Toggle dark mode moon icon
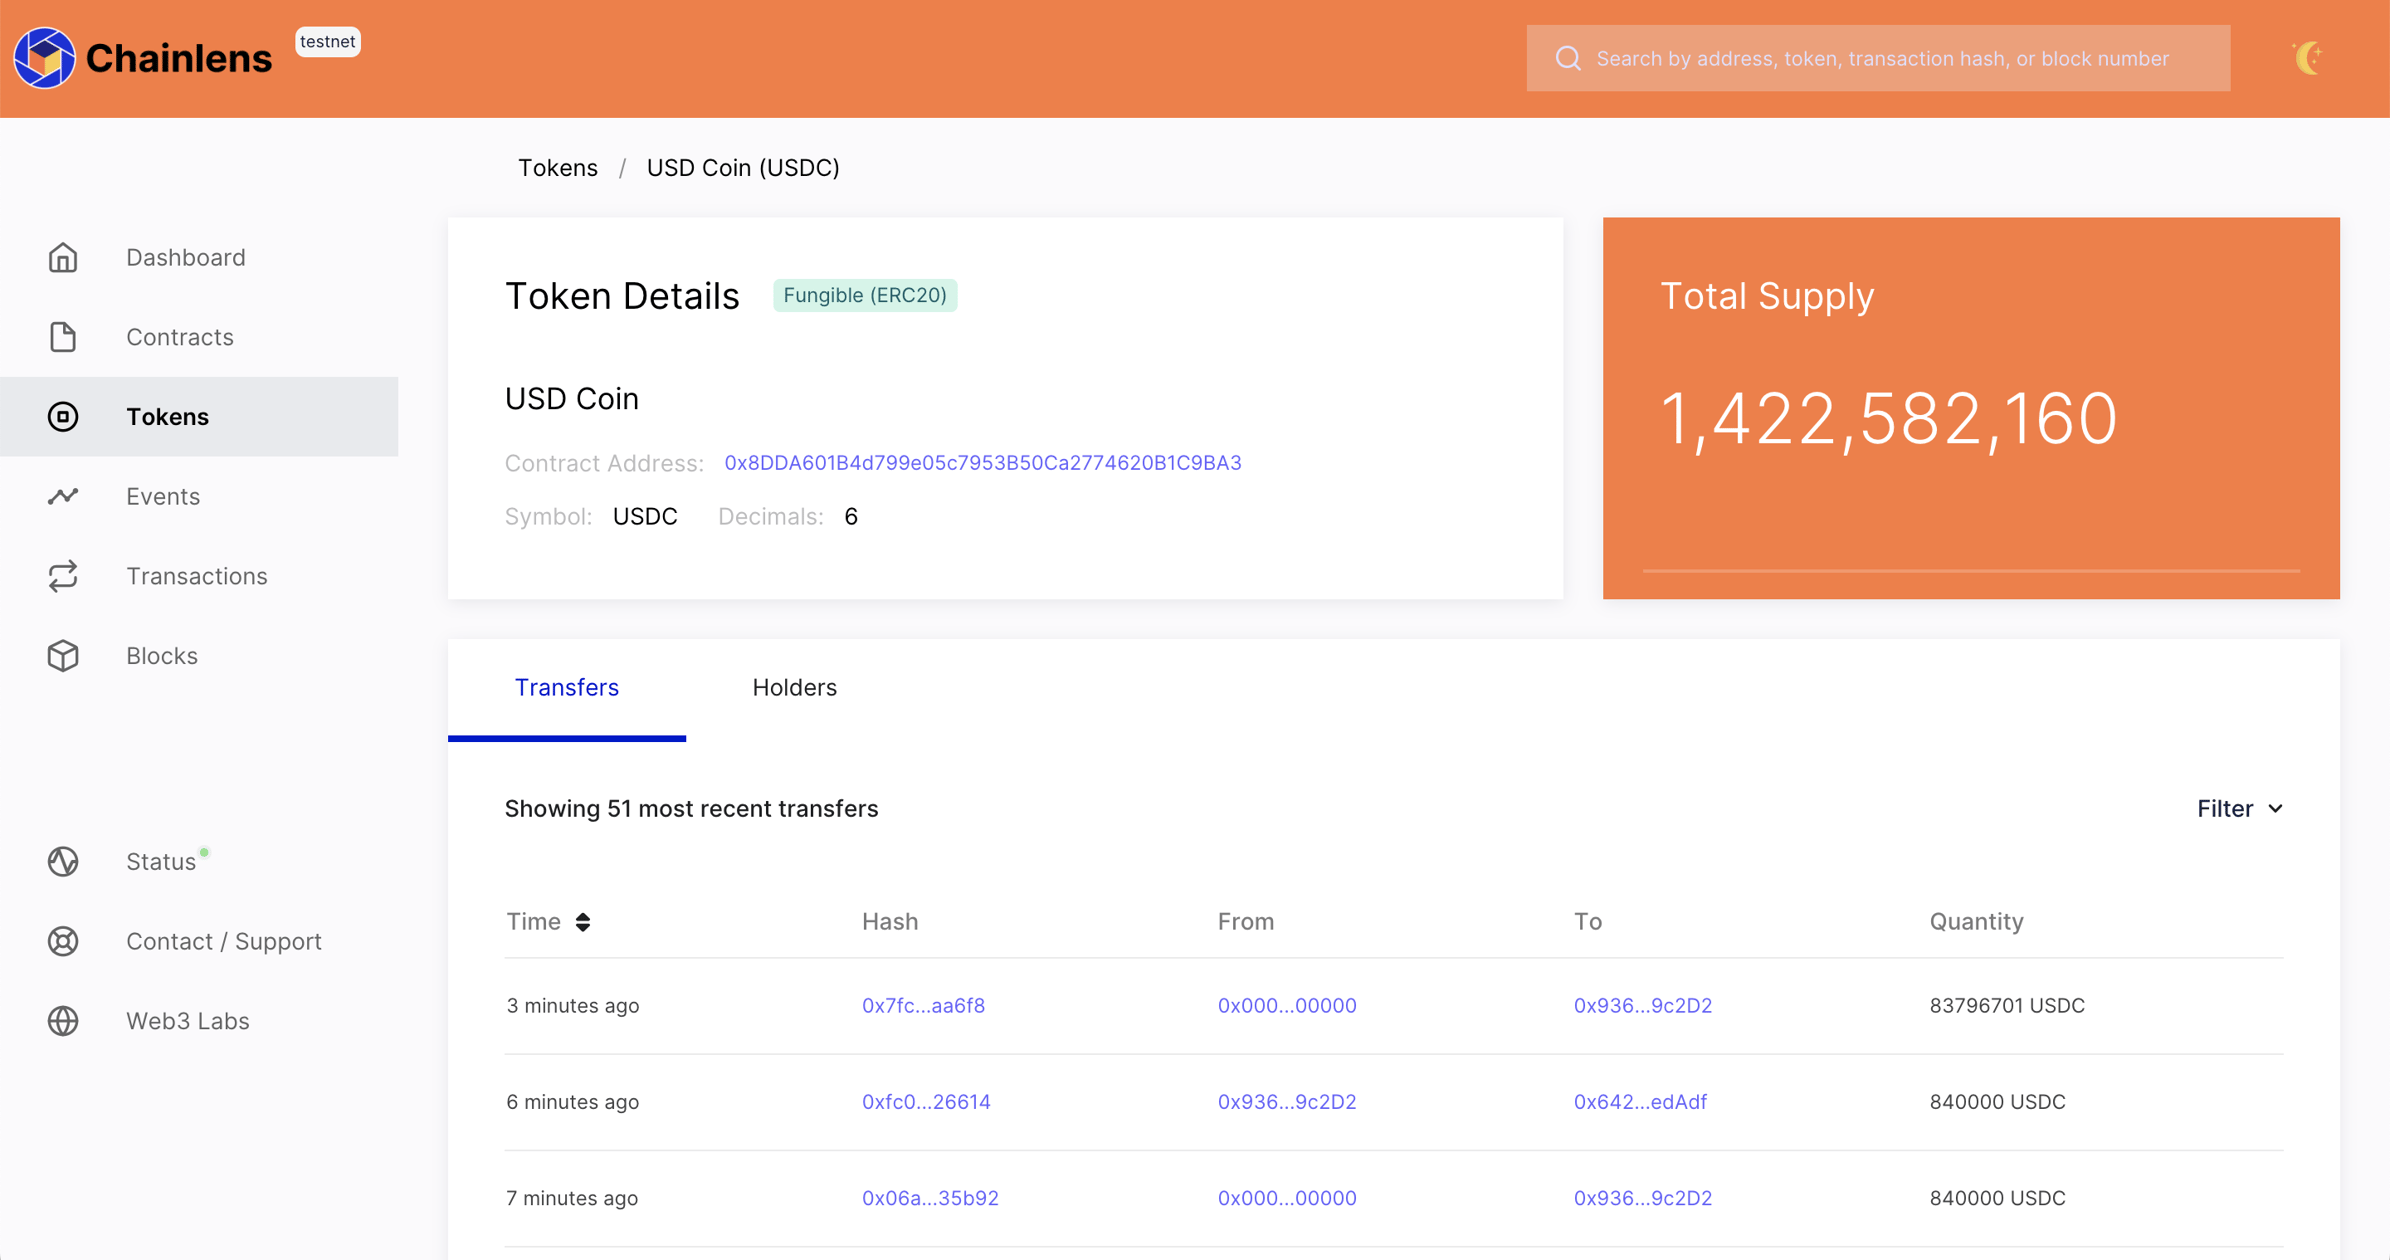 pos(2308,58)
